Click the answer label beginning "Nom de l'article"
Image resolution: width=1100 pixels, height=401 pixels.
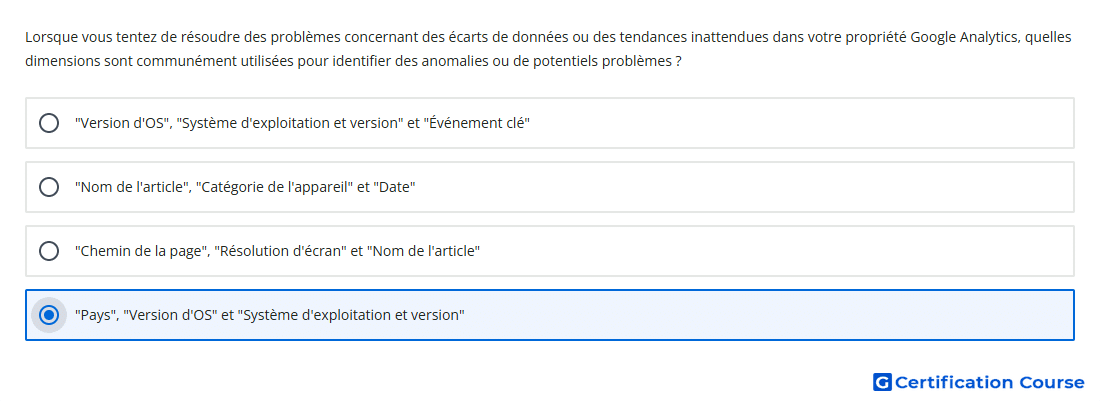click(245, 187)
